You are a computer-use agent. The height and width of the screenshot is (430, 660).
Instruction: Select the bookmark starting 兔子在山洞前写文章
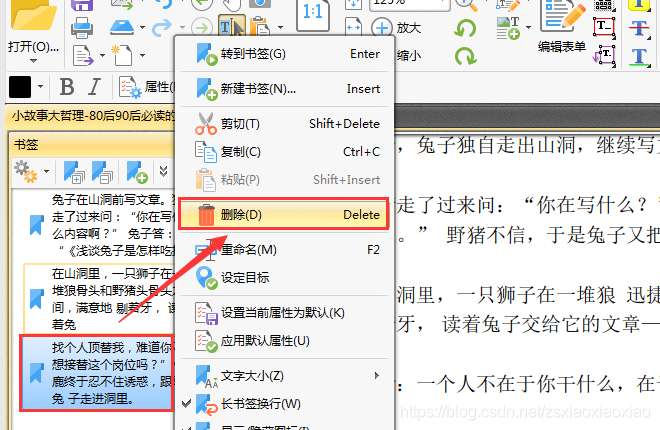click(100, 225)
